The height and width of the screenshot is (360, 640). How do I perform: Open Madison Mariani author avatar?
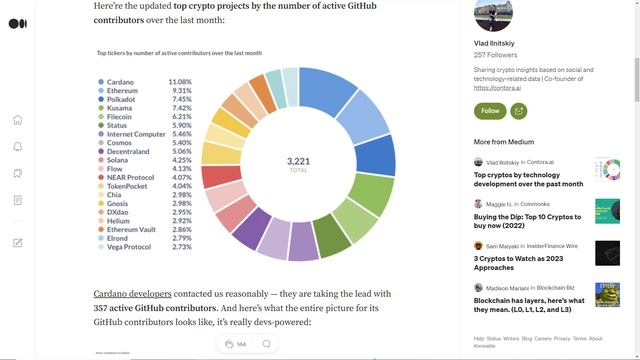click(478, 288)
